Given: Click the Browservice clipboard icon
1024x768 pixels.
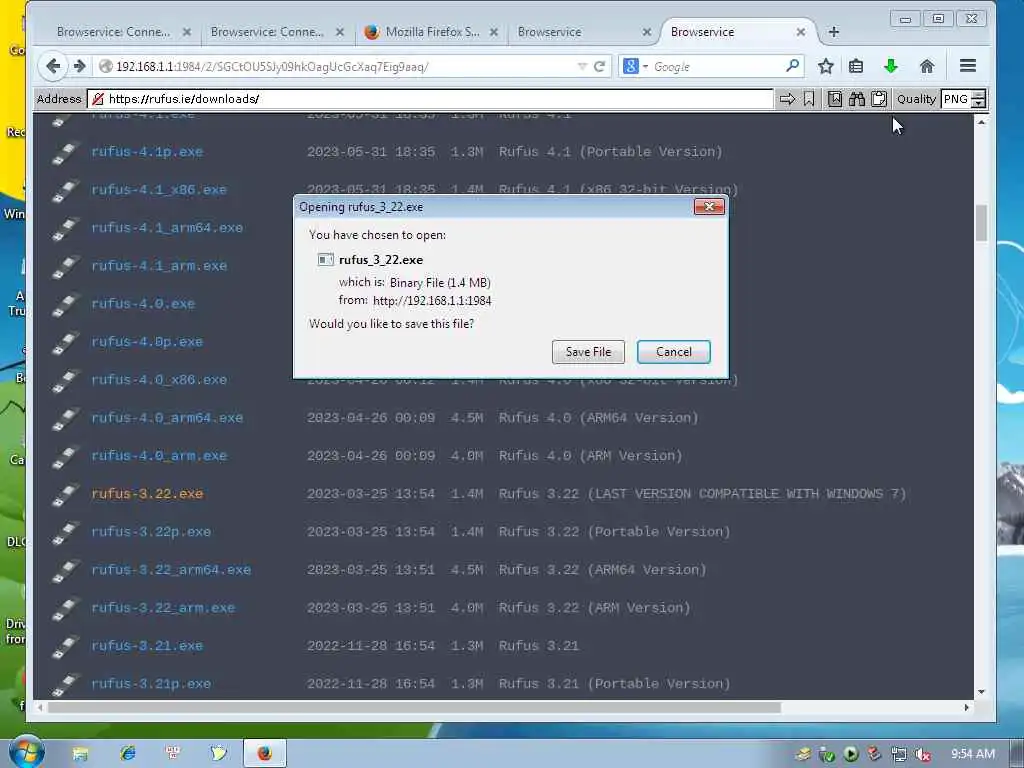Looking at the screenshot, I should coord(879,99).
